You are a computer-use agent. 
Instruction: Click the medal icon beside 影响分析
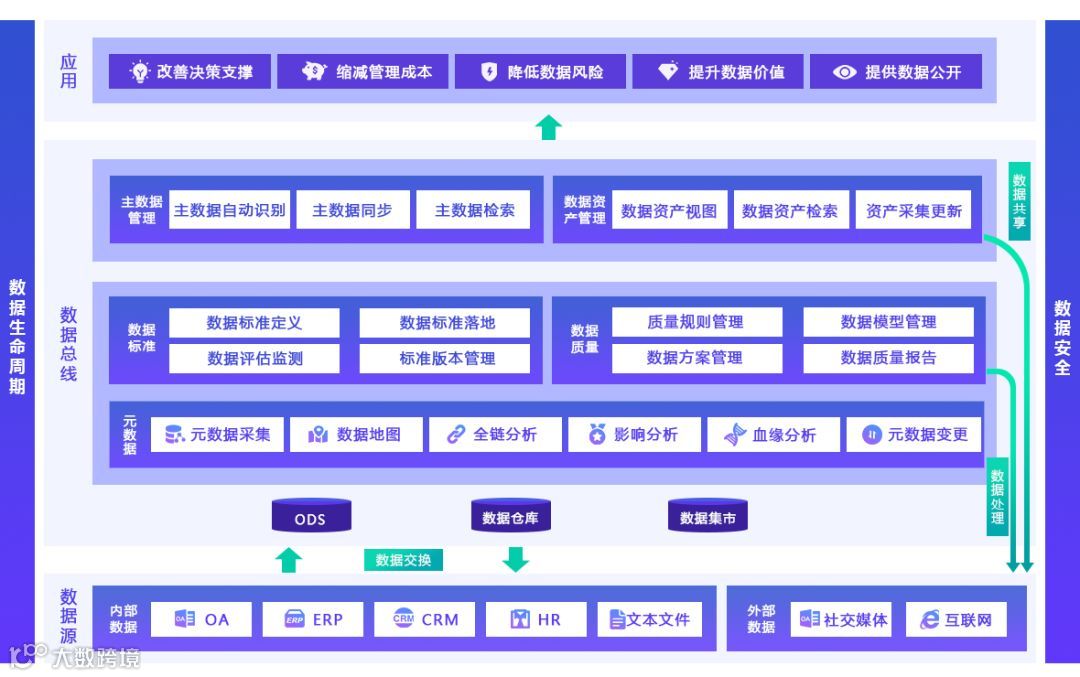click(597, 434)
